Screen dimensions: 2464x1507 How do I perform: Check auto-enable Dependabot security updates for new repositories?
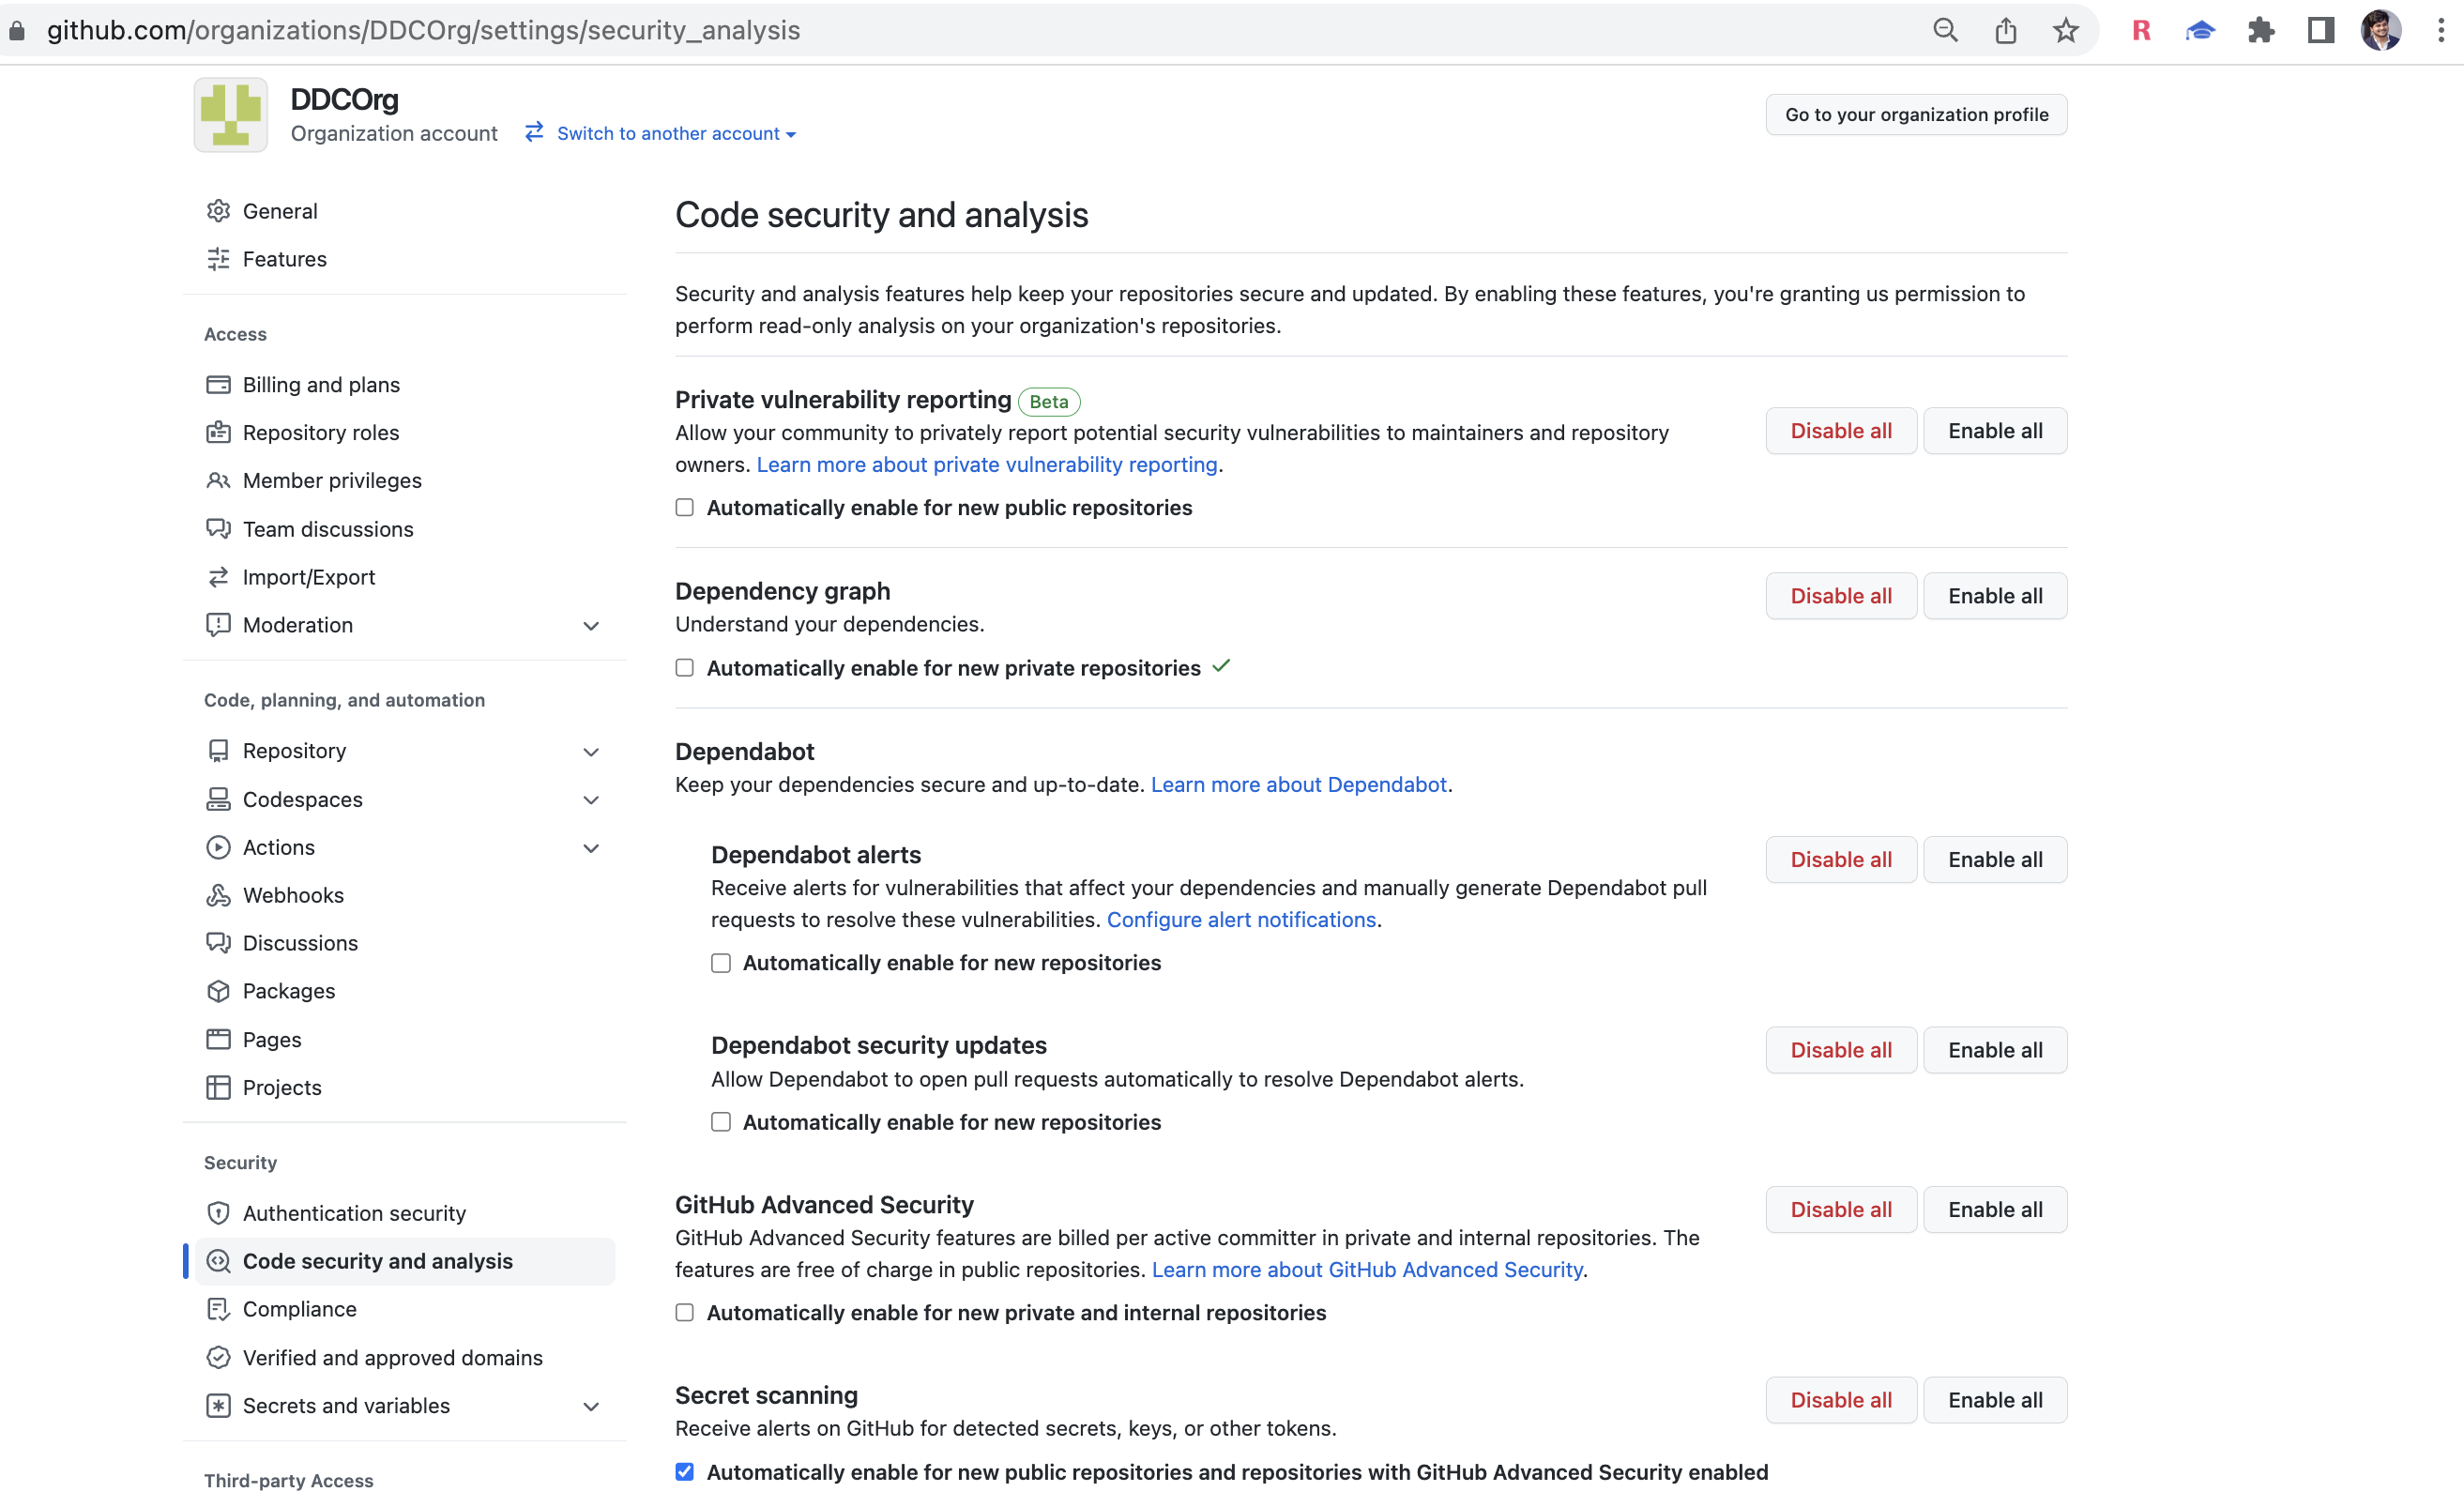click(720, 1122)
